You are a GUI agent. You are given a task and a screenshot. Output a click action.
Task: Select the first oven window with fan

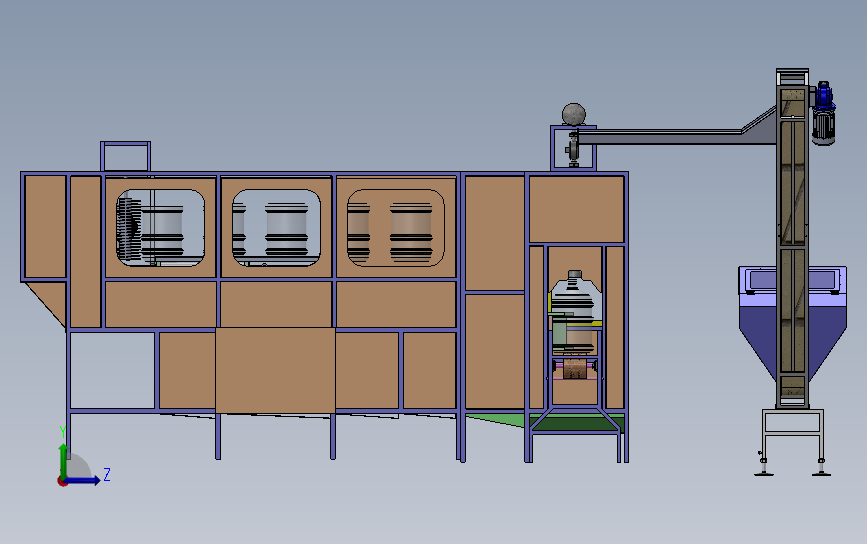(160, 228)
